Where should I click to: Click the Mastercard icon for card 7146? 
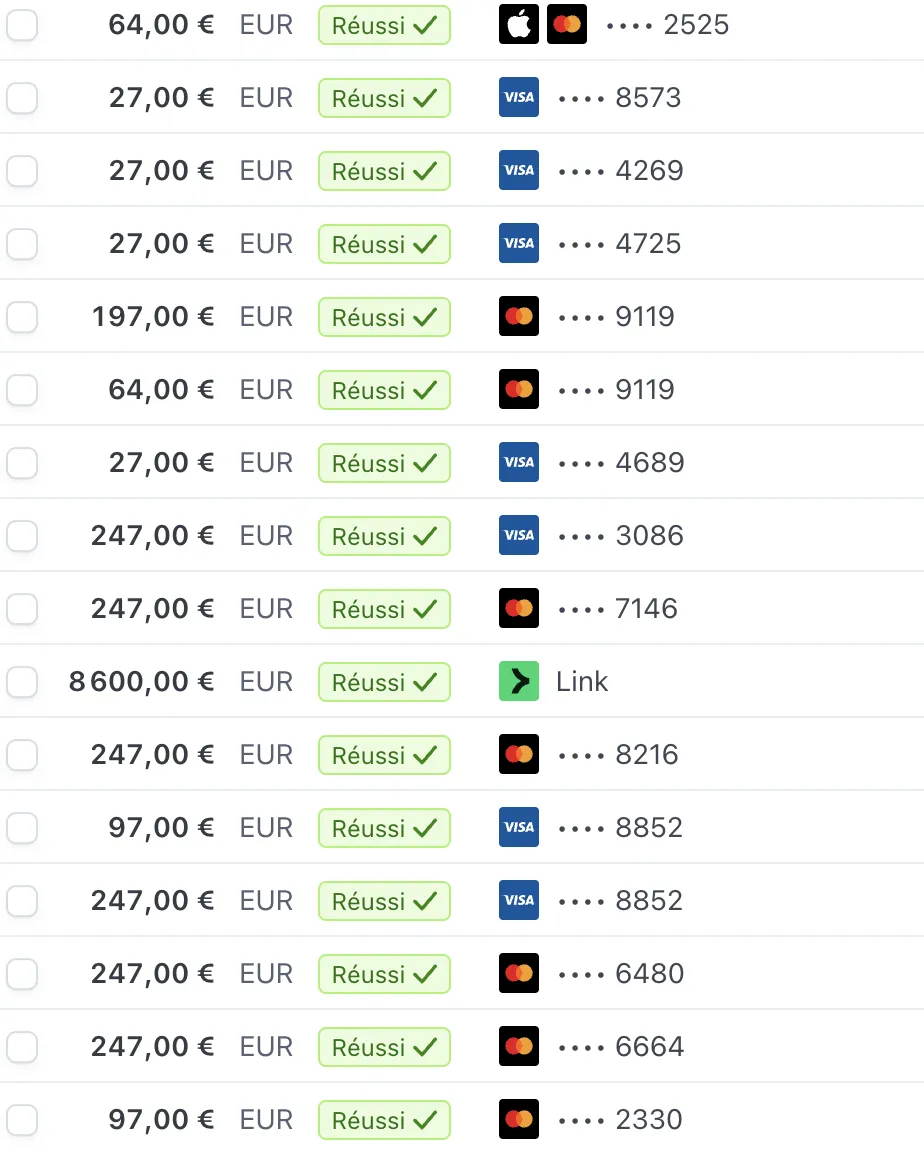[519, 608]
